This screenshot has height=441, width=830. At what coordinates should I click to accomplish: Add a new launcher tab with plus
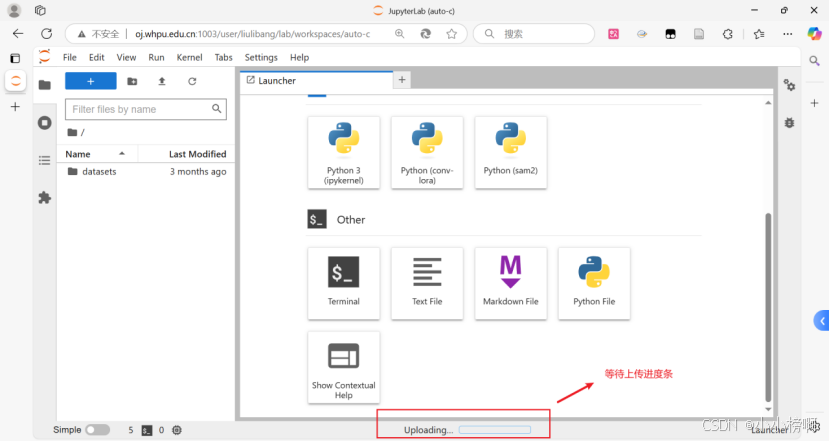[402, 80]
